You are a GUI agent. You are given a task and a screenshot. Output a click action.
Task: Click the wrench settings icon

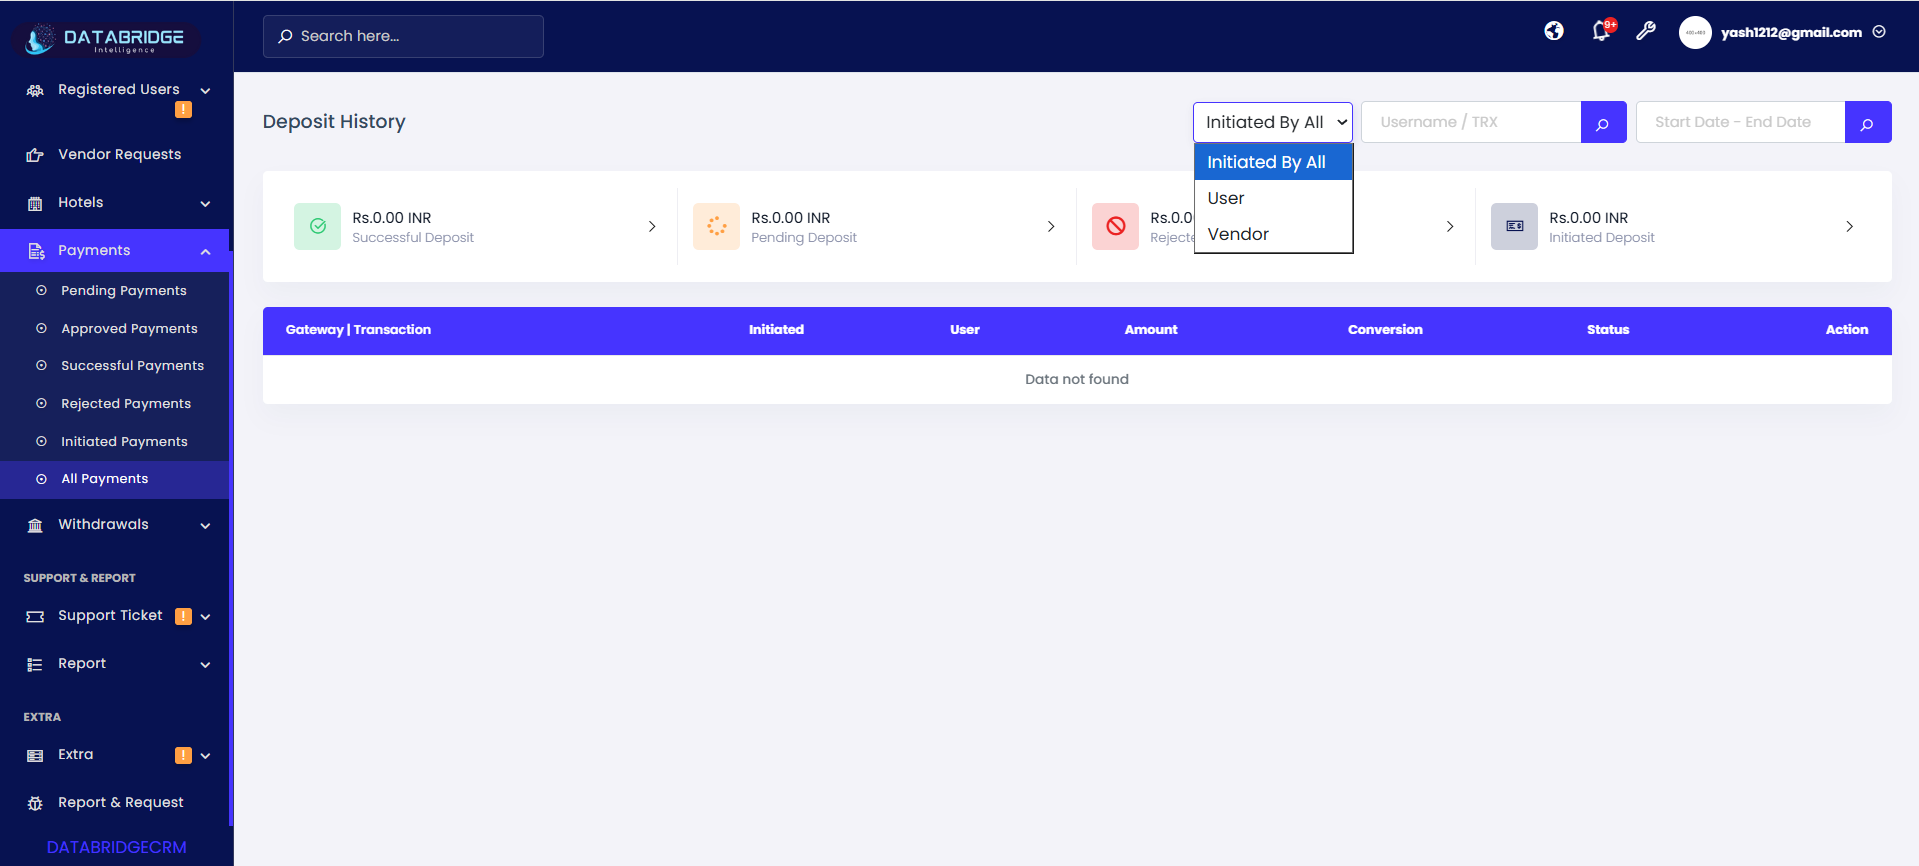[1646, 31]
